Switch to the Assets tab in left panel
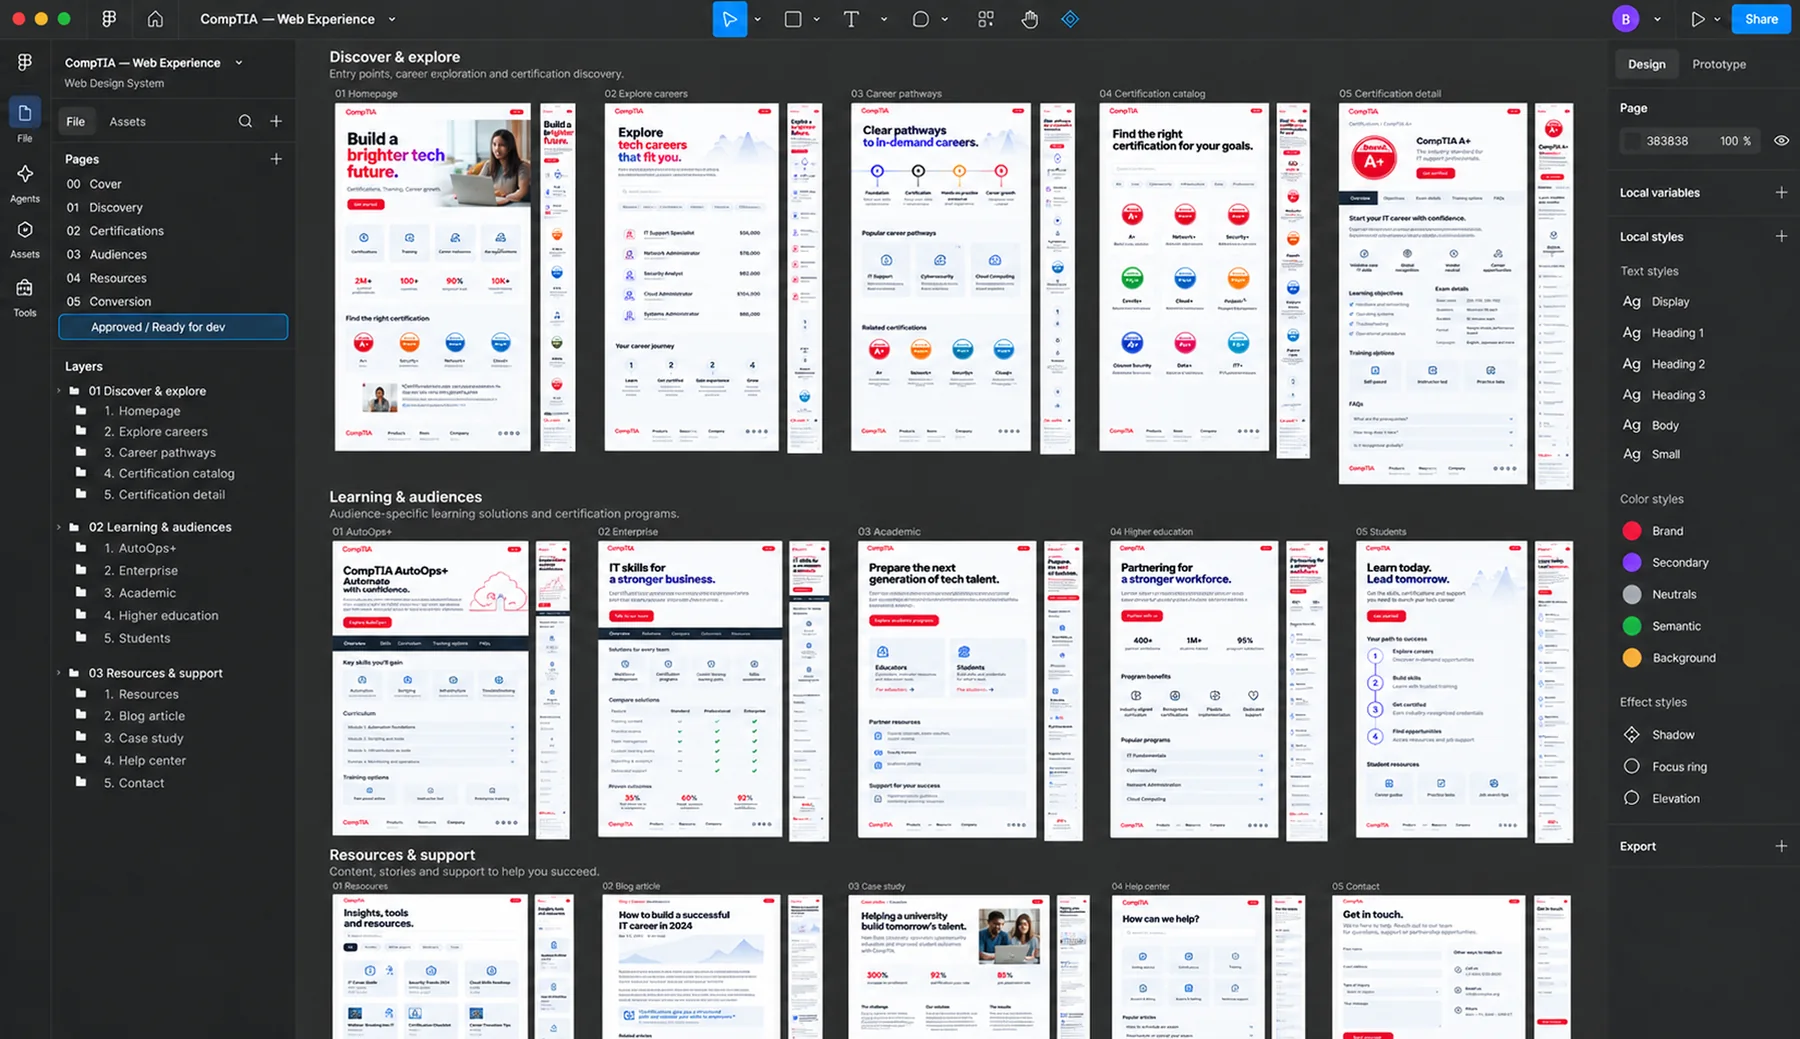Viewport: 1800px width, 1039px height. coord(127,121)
